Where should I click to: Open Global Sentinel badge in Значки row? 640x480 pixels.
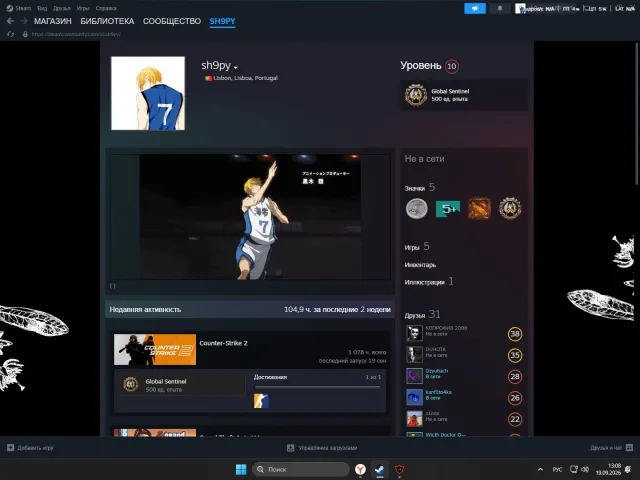coord(510,208)
